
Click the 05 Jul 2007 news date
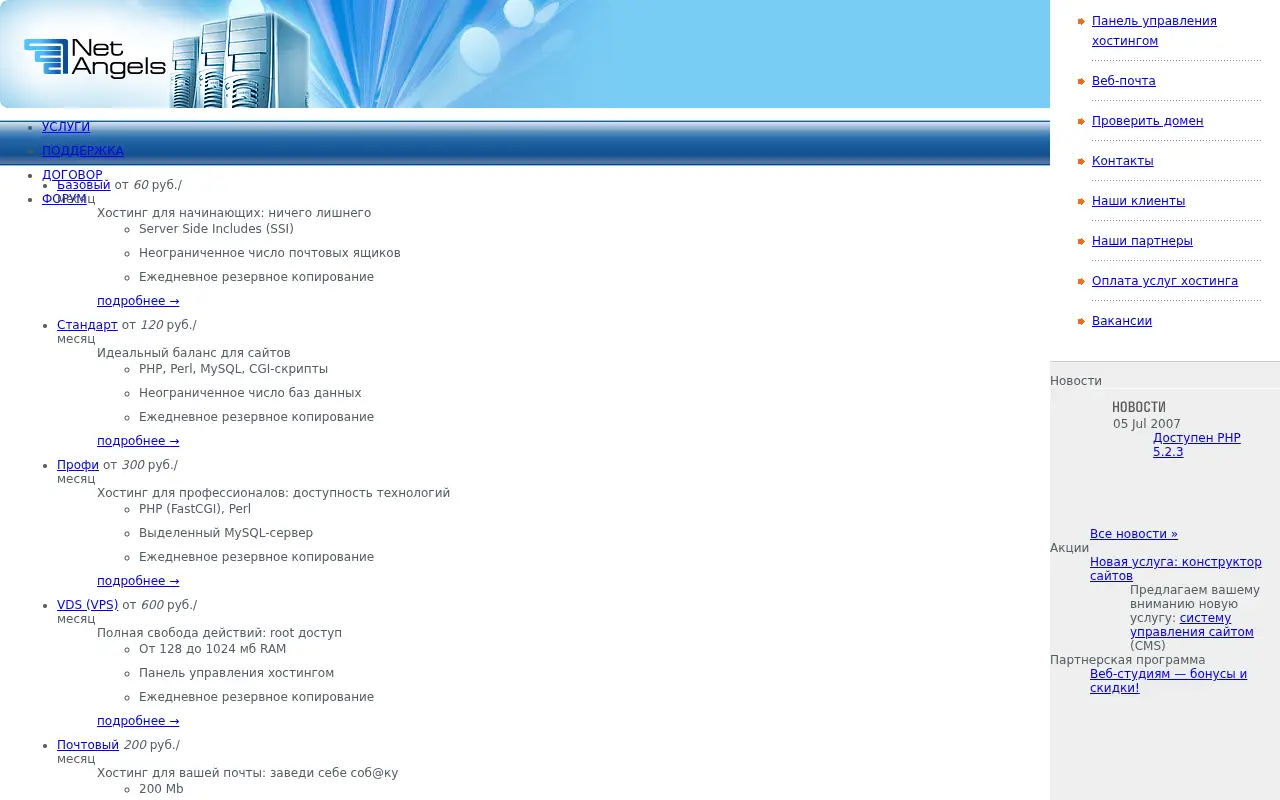coord(1147,424)
